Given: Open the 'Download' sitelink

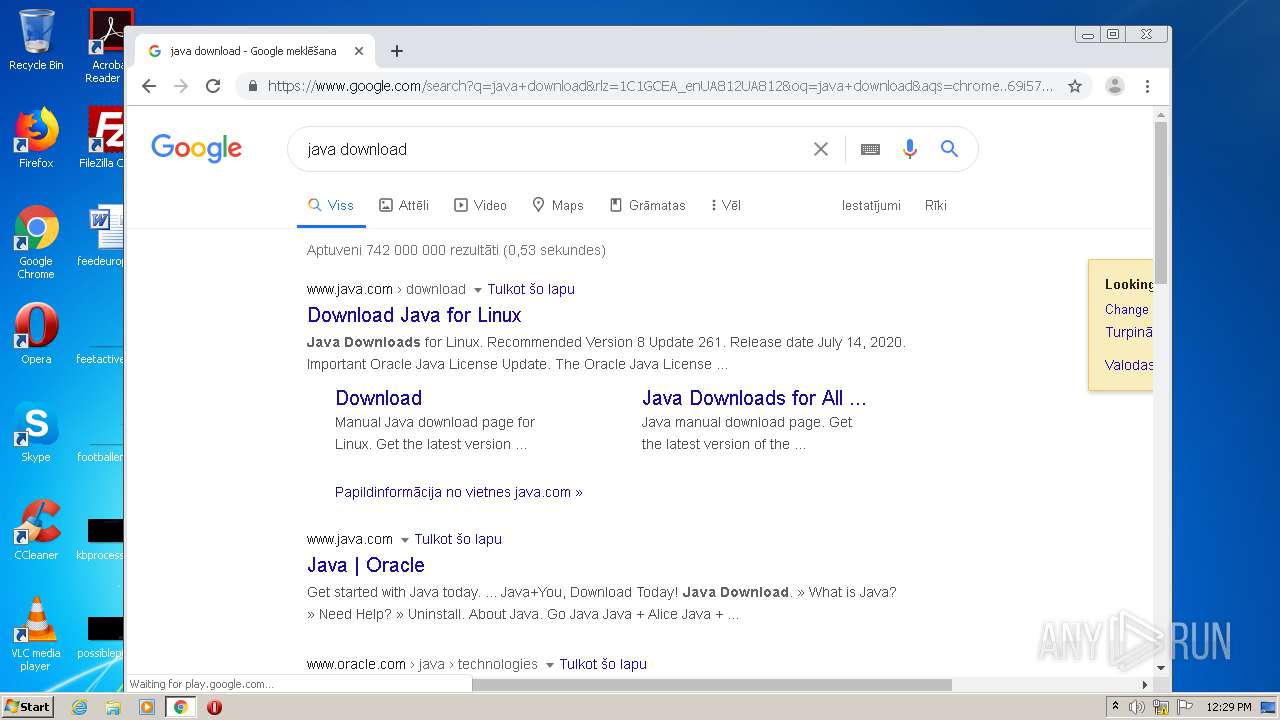Looking at the screenshot, I should point(378,398).
